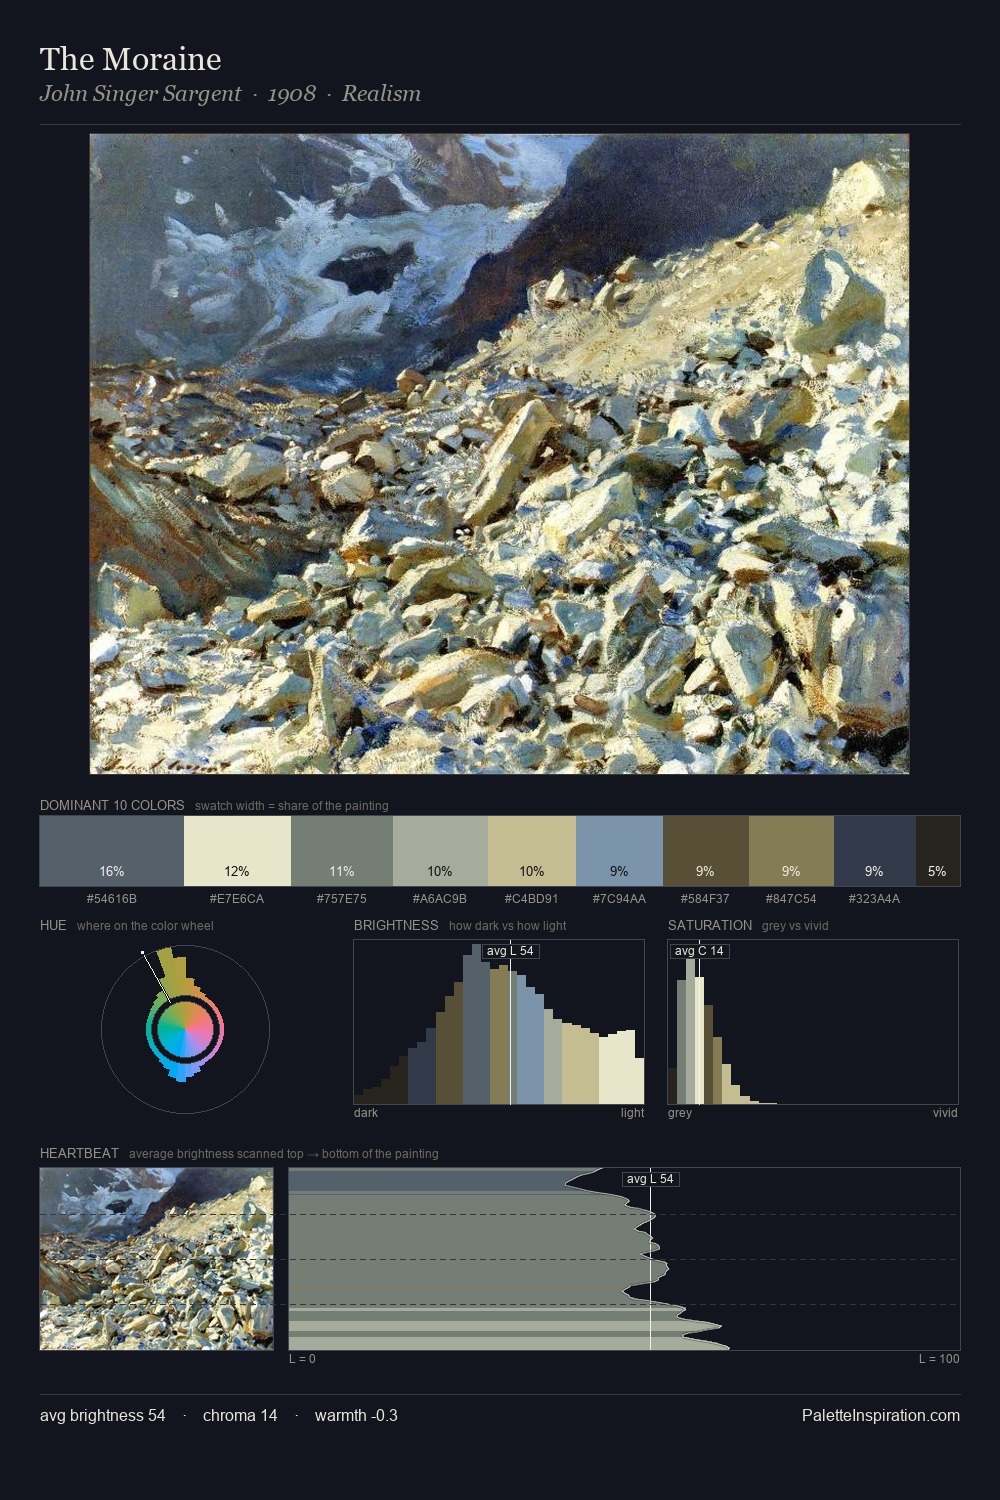Screen dimensions: 1000x1500
Task: Click the saturation histogram chart
Action: click(813, 1022)
